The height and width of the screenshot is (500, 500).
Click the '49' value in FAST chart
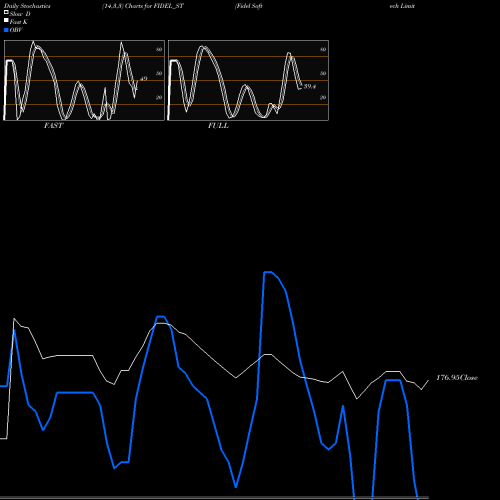[x=144, y=79]
